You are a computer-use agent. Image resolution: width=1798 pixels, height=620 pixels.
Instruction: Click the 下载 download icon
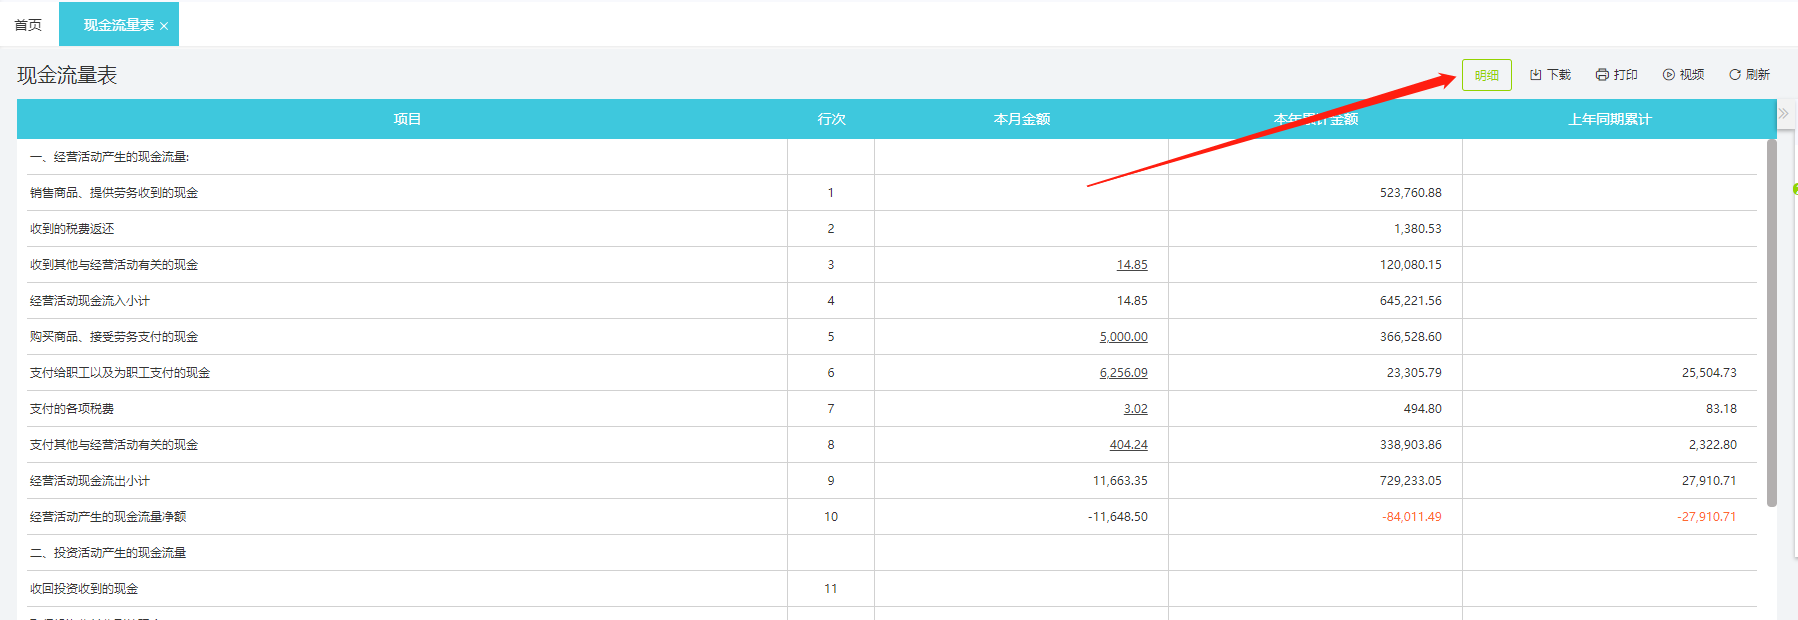1536,75
